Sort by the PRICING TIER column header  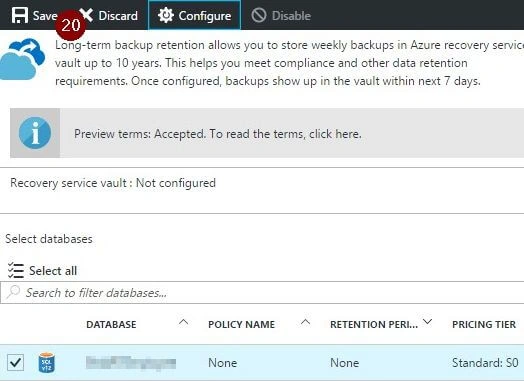[484, 324]
